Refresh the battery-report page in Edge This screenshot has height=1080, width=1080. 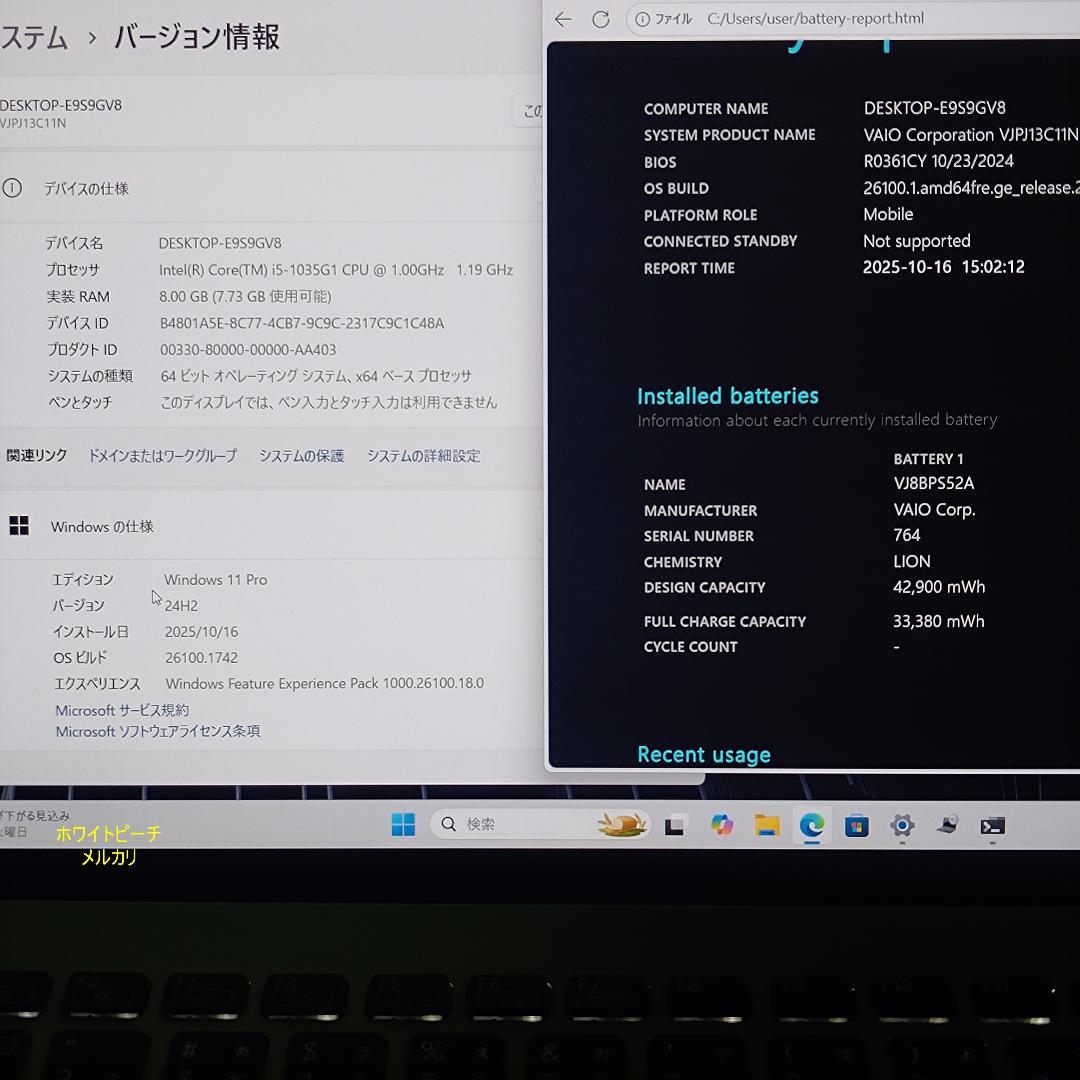[600, 18]
